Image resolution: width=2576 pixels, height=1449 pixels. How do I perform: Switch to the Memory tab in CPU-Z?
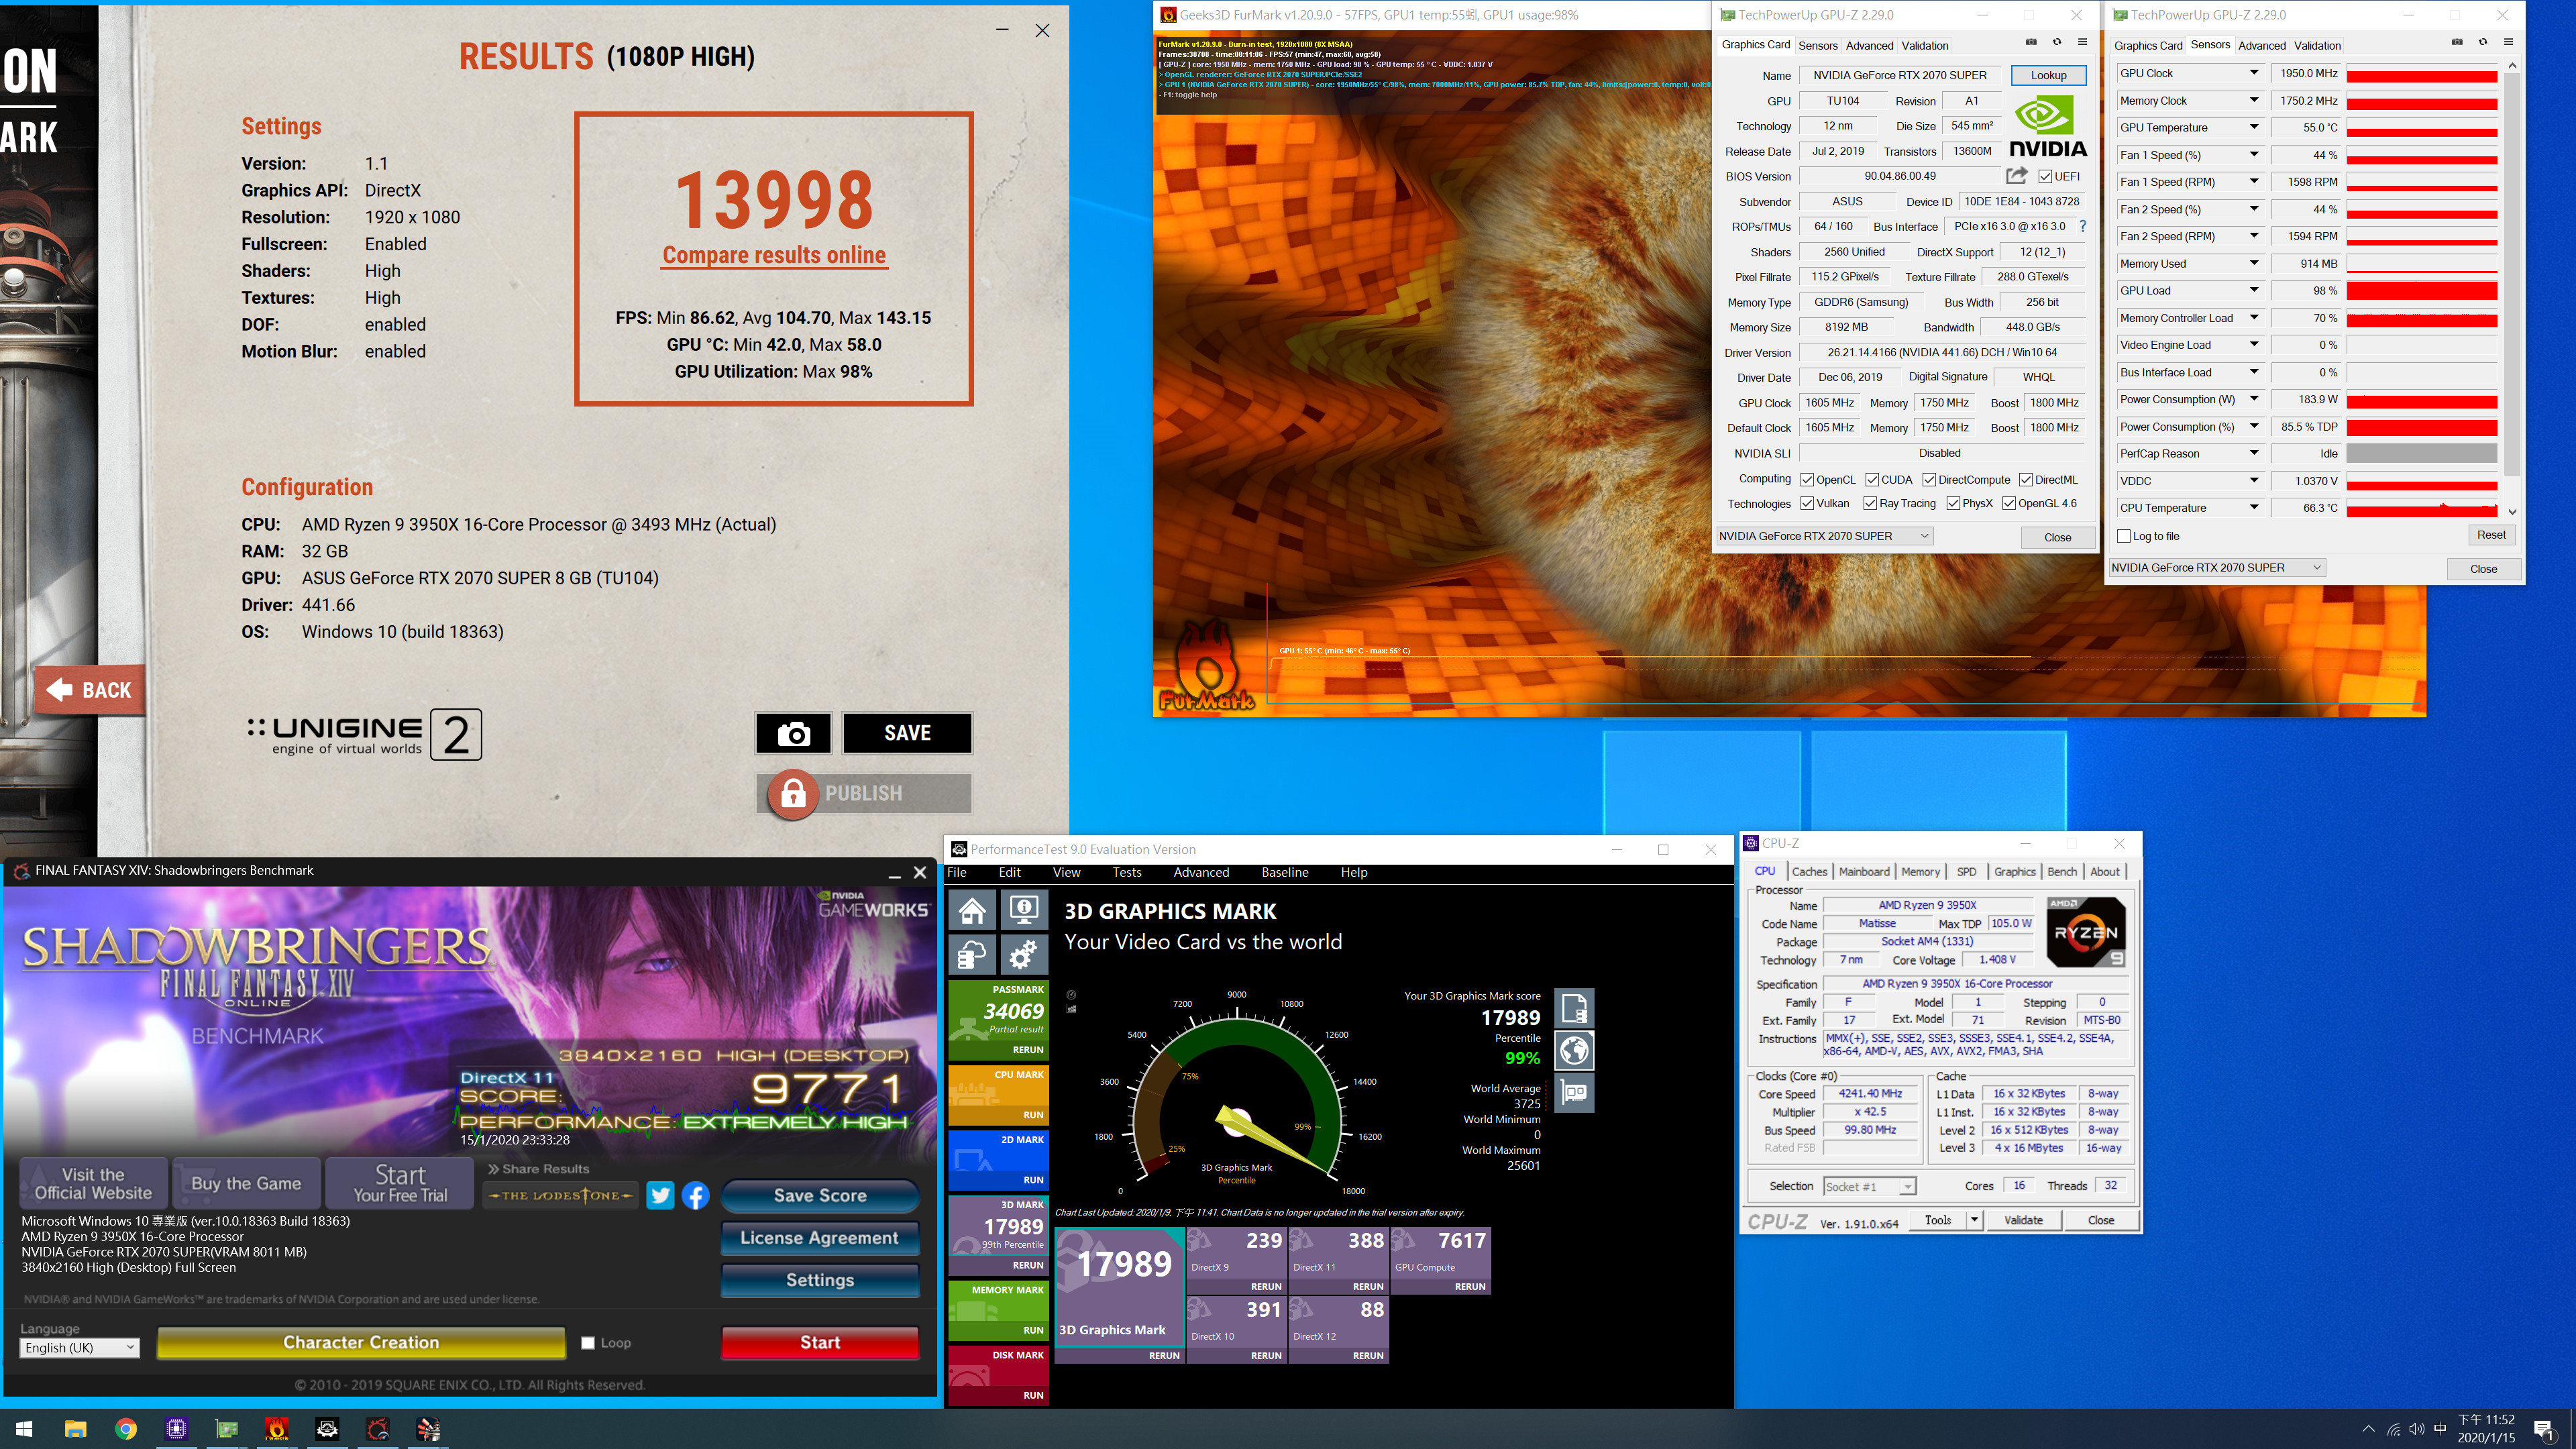1920,872
